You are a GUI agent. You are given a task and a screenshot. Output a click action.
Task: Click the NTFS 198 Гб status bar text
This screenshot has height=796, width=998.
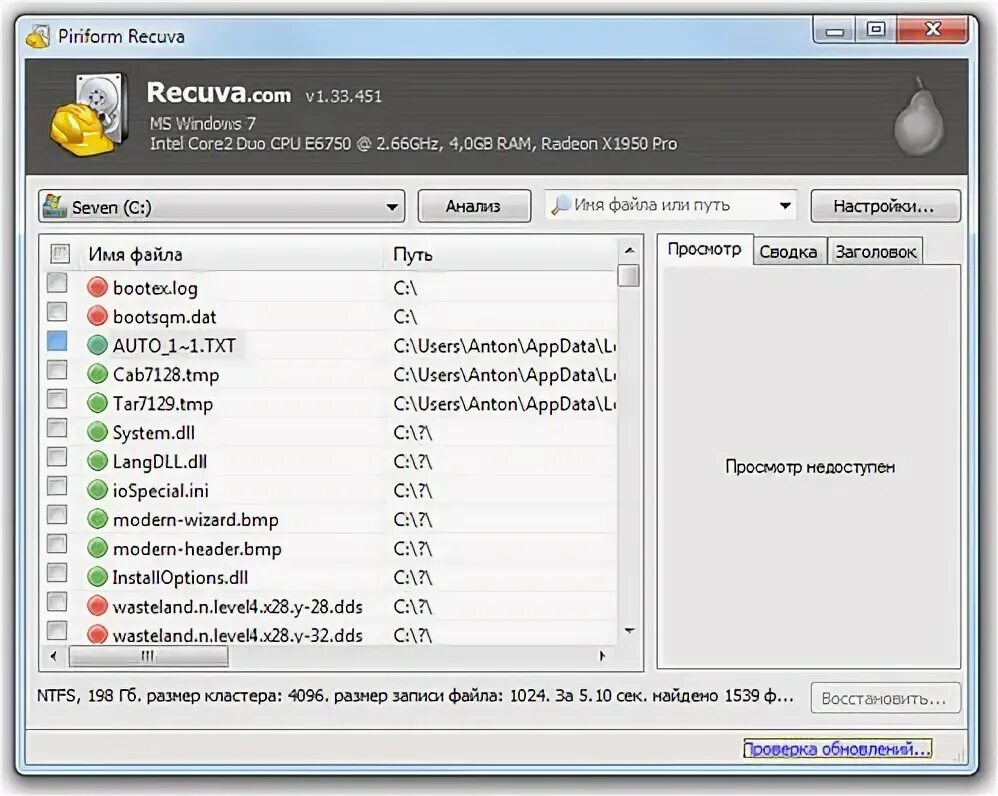pyautogui.click(x=415, y=696)
